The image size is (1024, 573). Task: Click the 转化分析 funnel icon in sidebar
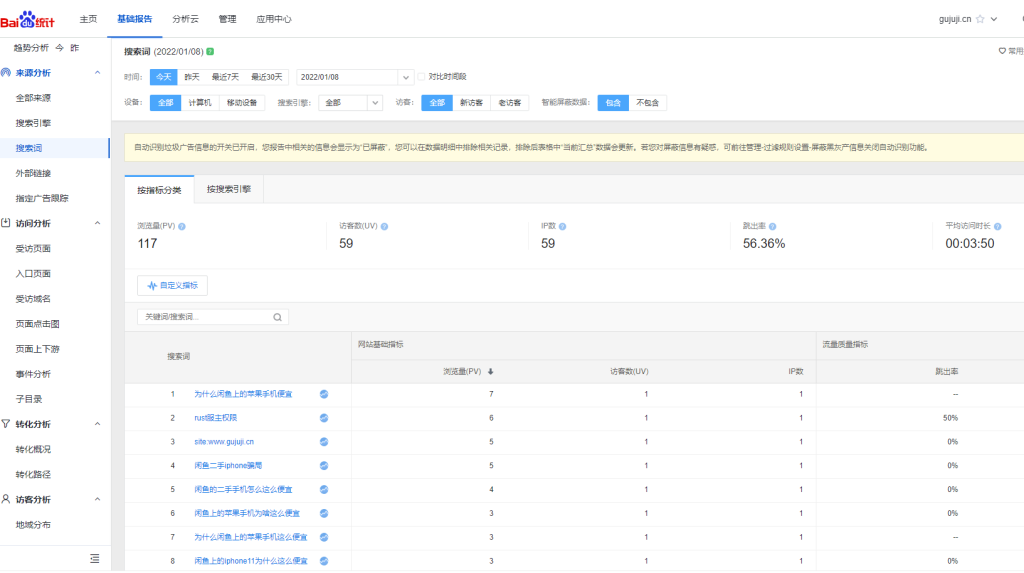[x=6, y=424]
